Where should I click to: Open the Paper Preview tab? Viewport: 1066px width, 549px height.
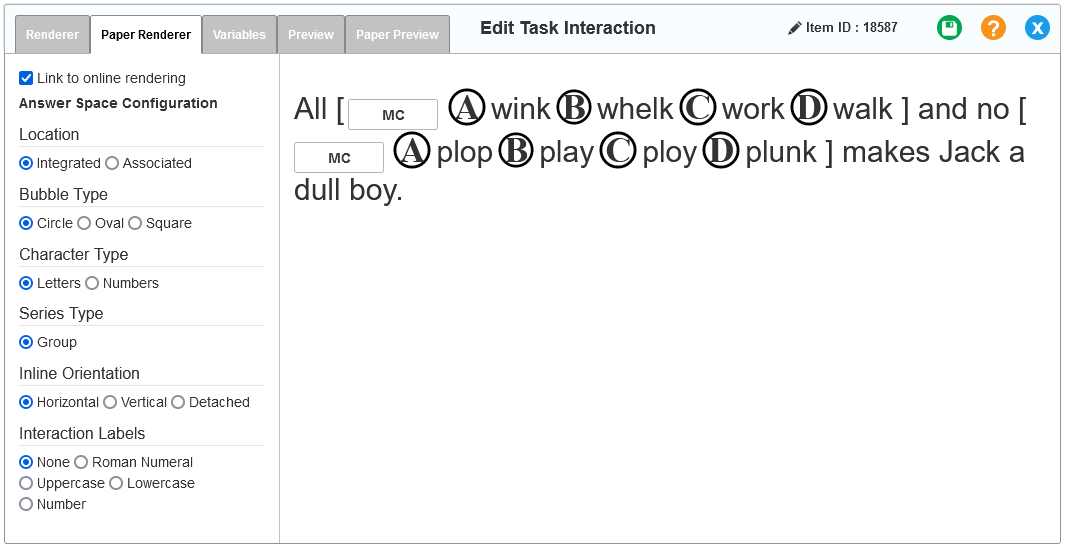click(398, 35)
